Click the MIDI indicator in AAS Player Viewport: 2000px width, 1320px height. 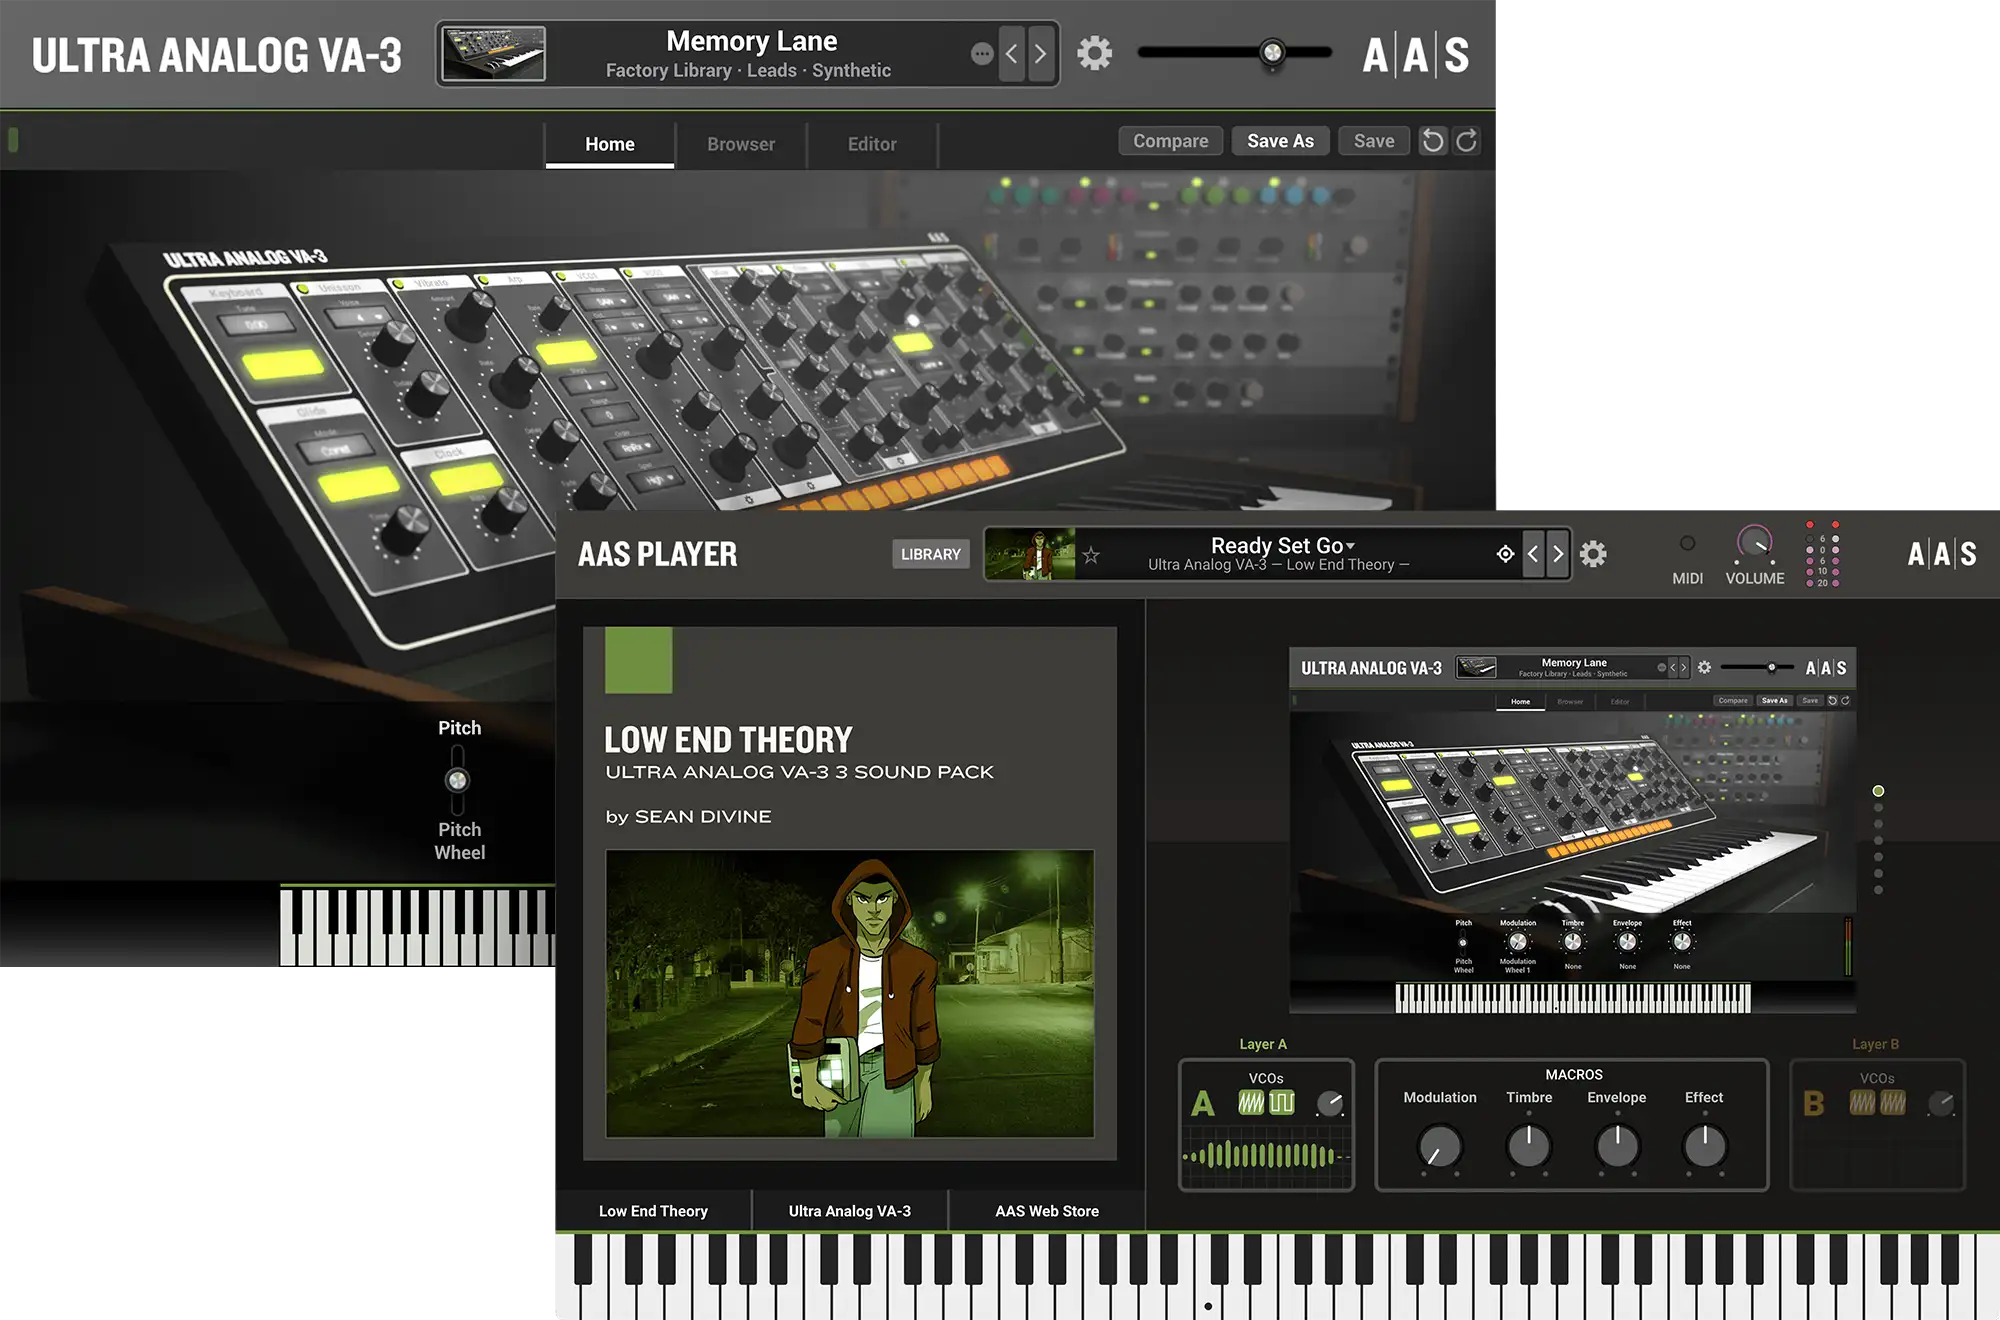click(1687, 544)
